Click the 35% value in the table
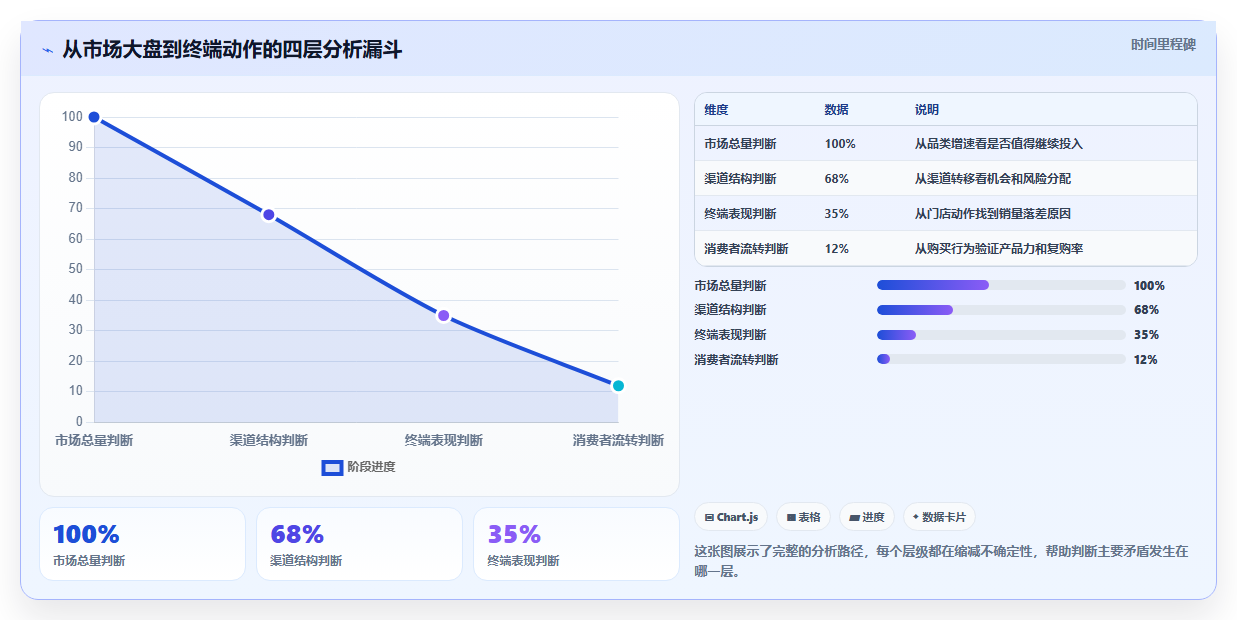The height and width of the screenshot is (620, 1237). (x=837, y=214)
